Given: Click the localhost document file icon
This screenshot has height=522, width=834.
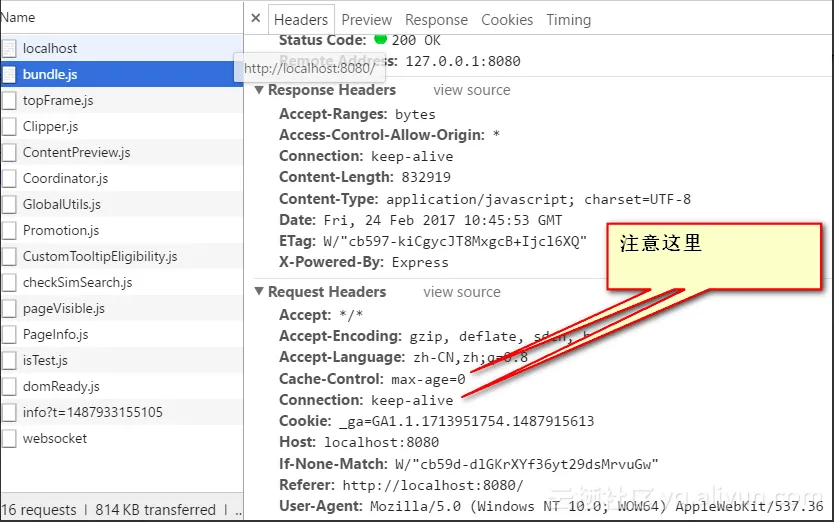Looking at the screenshot, I should 9,48.
